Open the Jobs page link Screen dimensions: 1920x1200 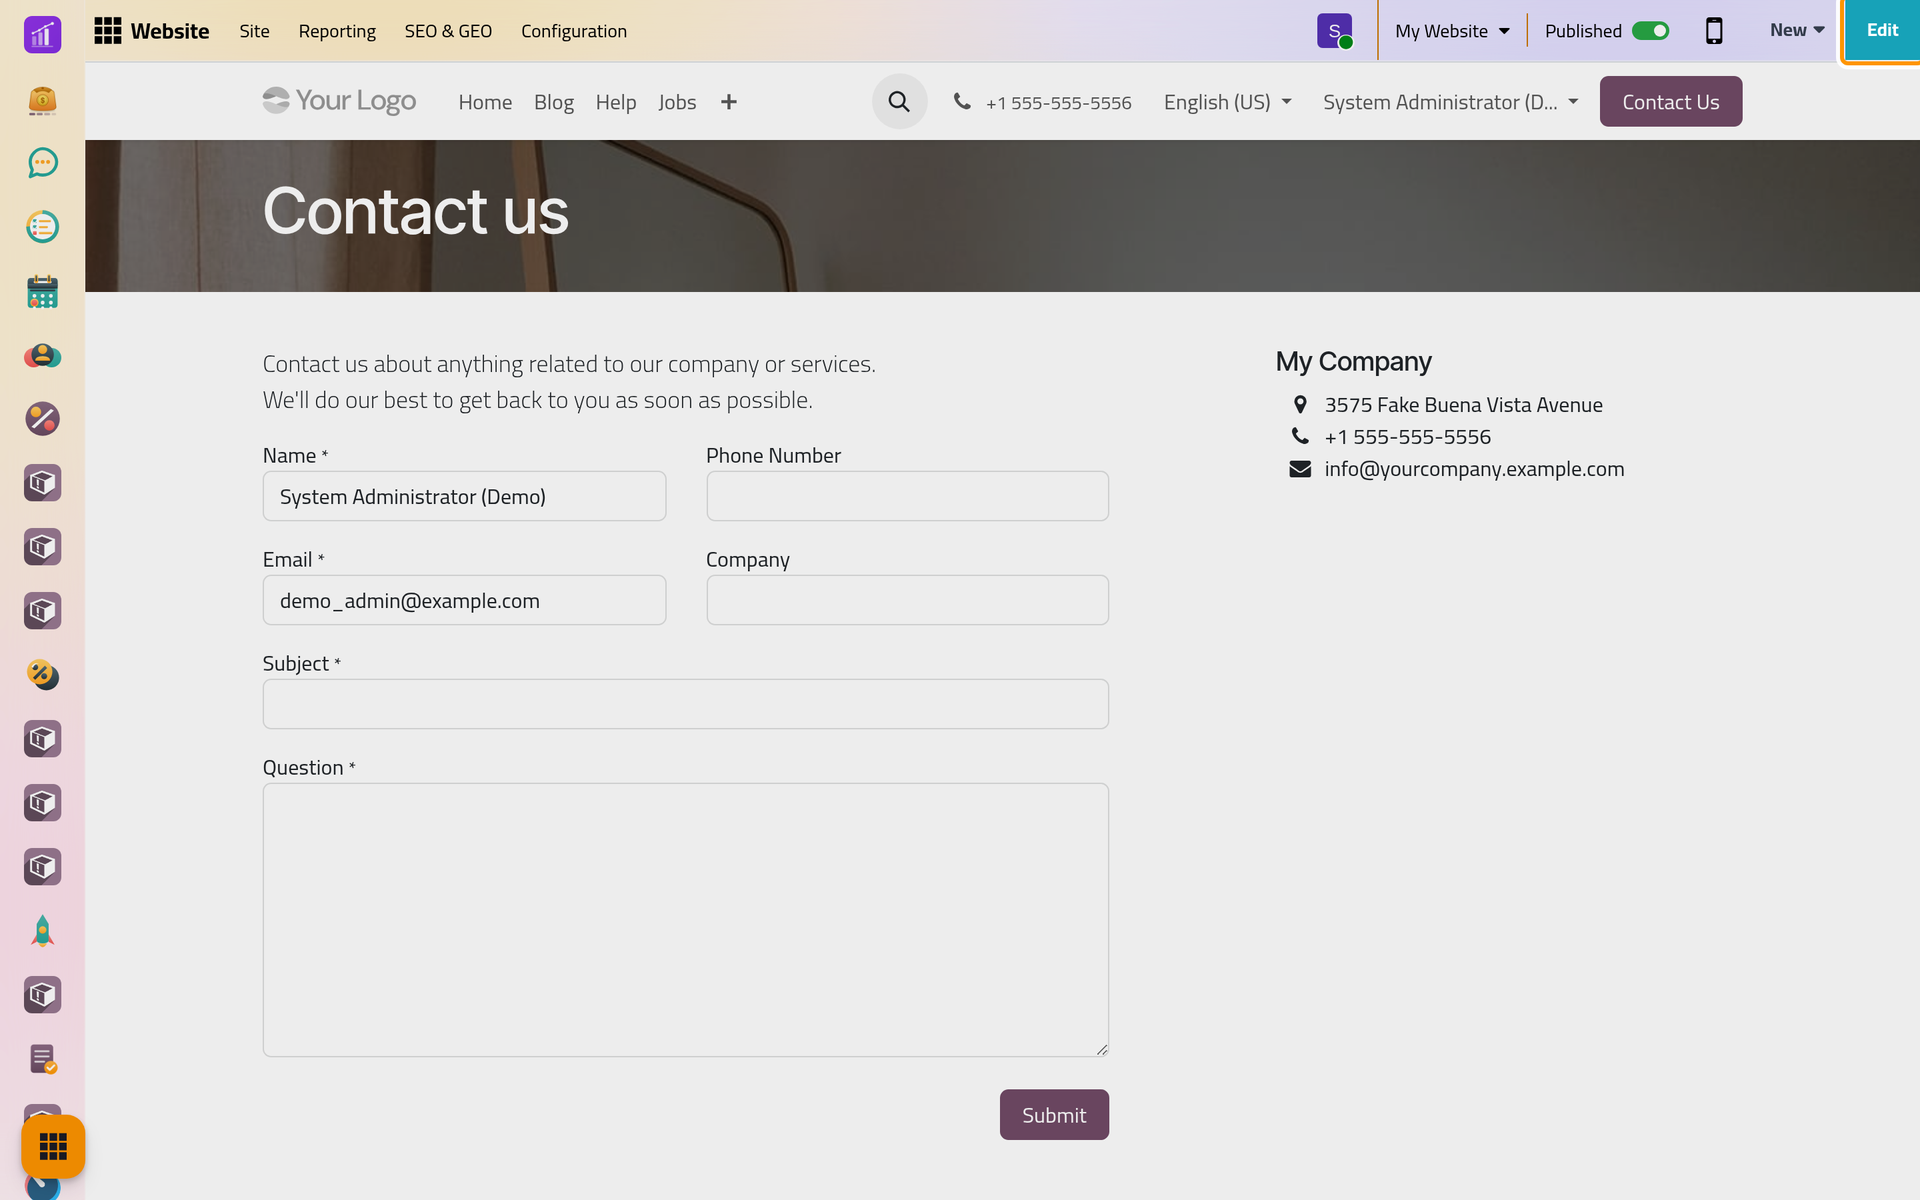[x=677, y=102]
